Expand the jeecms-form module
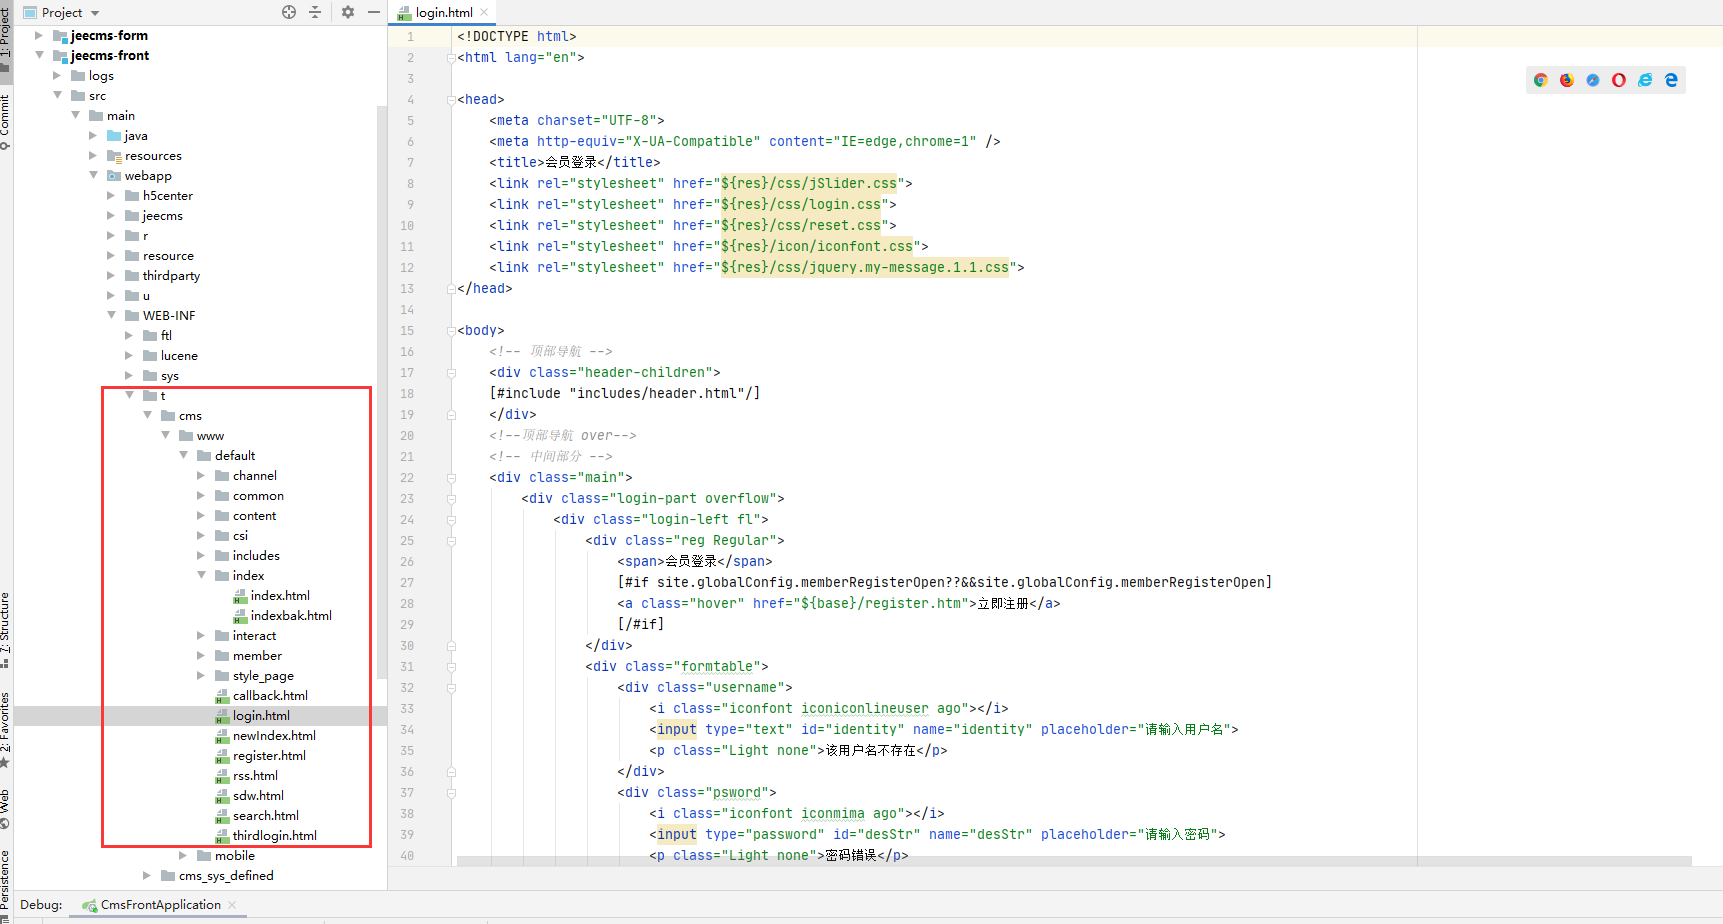Viewport: 1723px width, 924px height. tap(39, 35)
